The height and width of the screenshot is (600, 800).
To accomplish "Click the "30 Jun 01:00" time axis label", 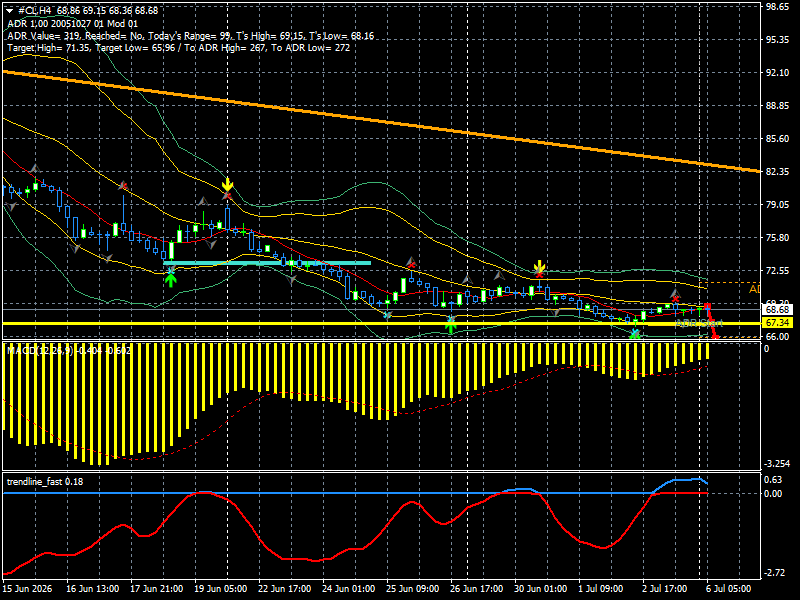I will pyautogui.click(x=540, y=589).
